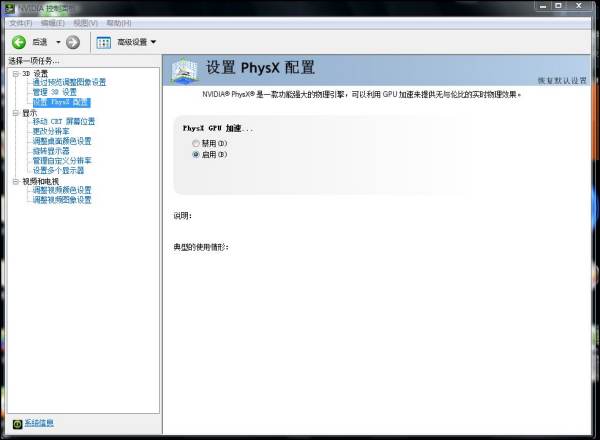Click the 系统信息 link
This screenshot has height=440, width=600.
click(39, 423)
